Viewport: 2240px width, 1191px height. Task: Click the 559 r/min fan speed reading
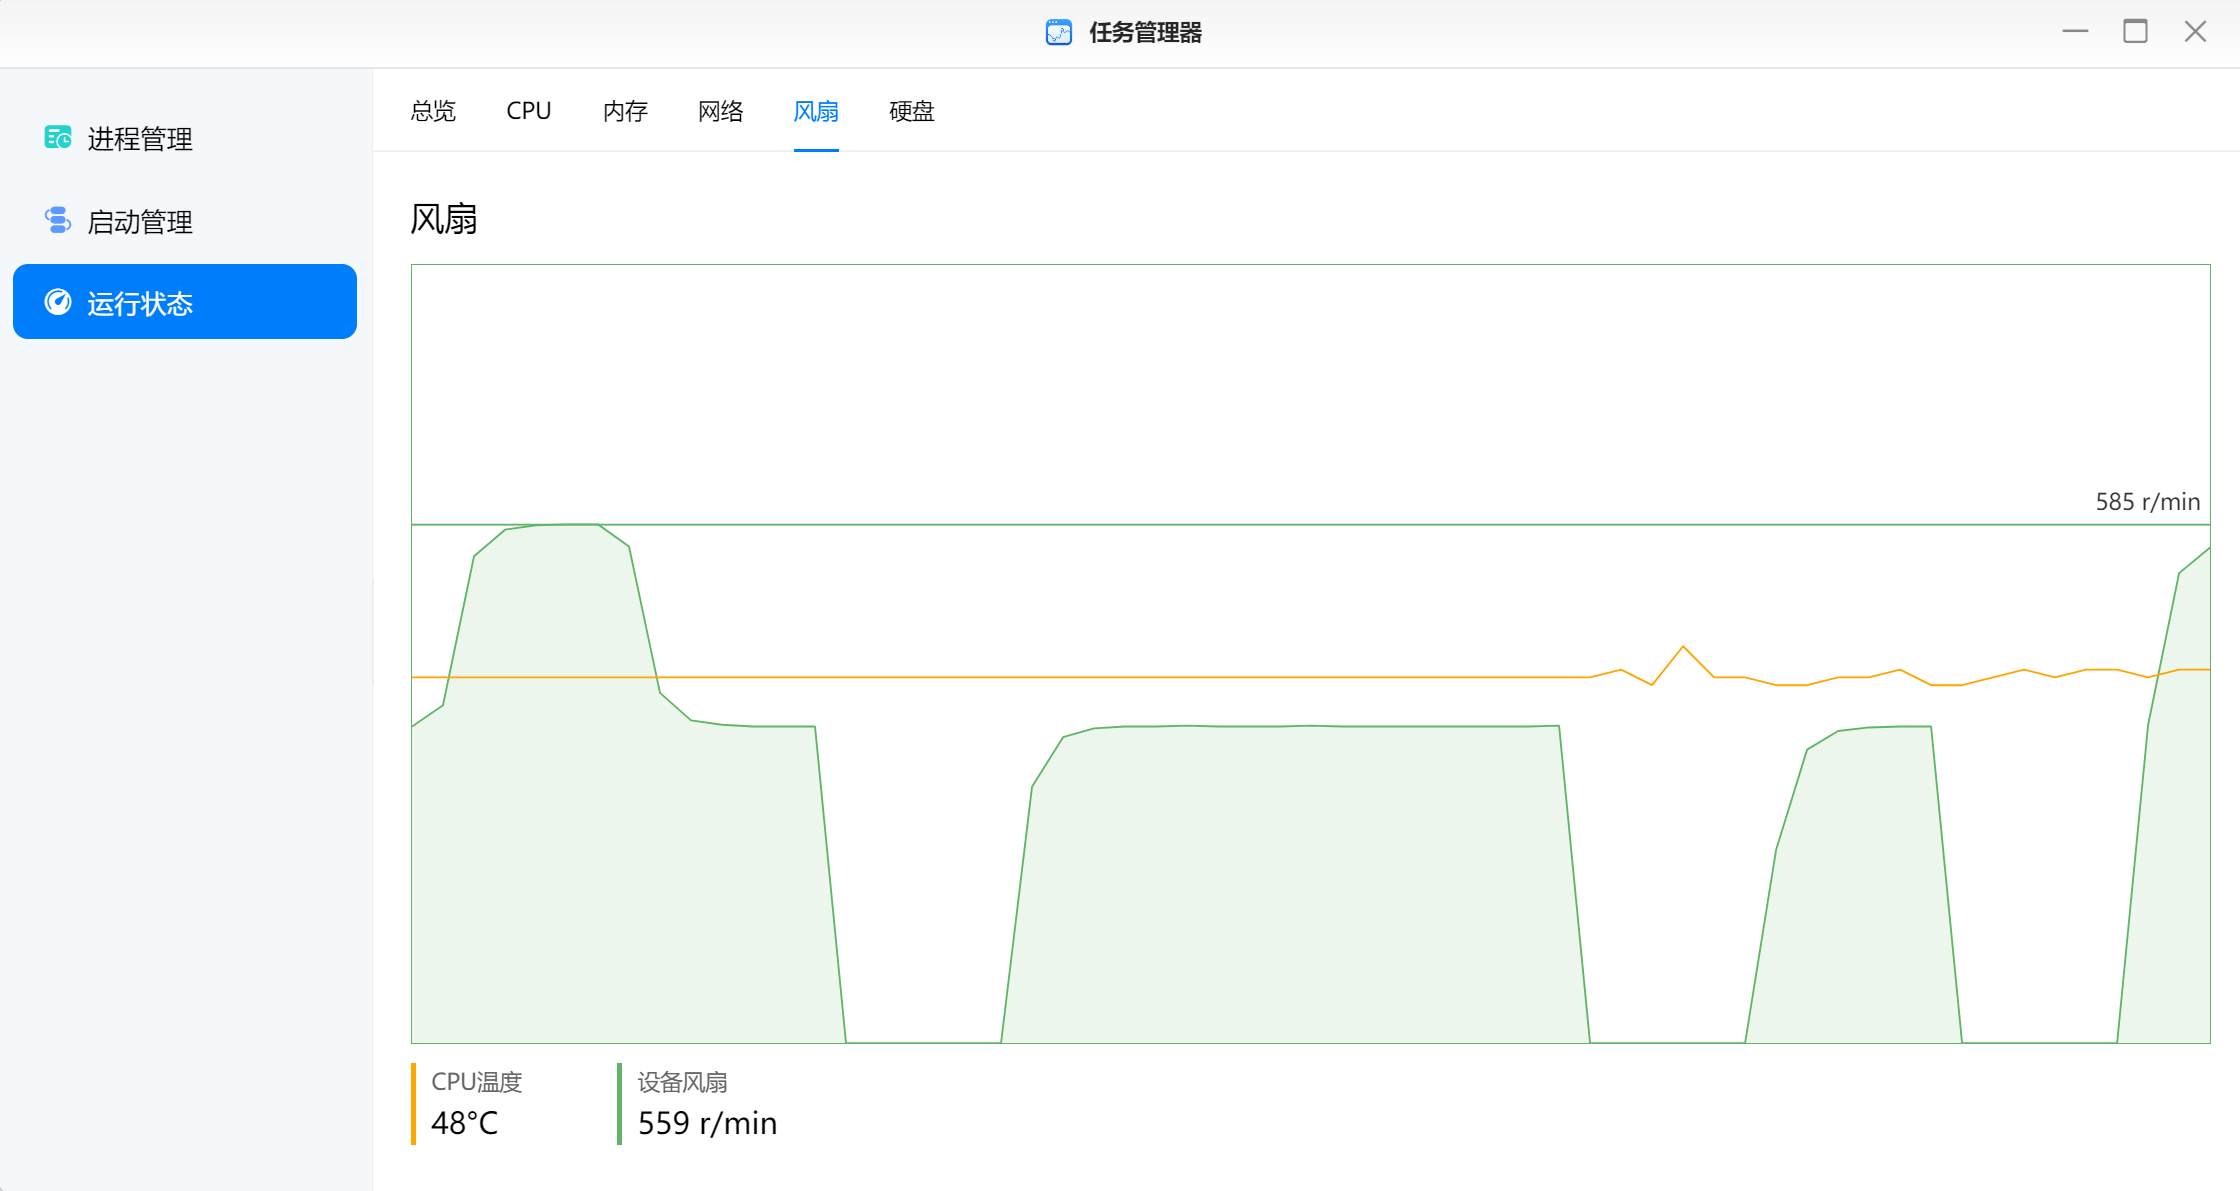[x=707, y=1123]
